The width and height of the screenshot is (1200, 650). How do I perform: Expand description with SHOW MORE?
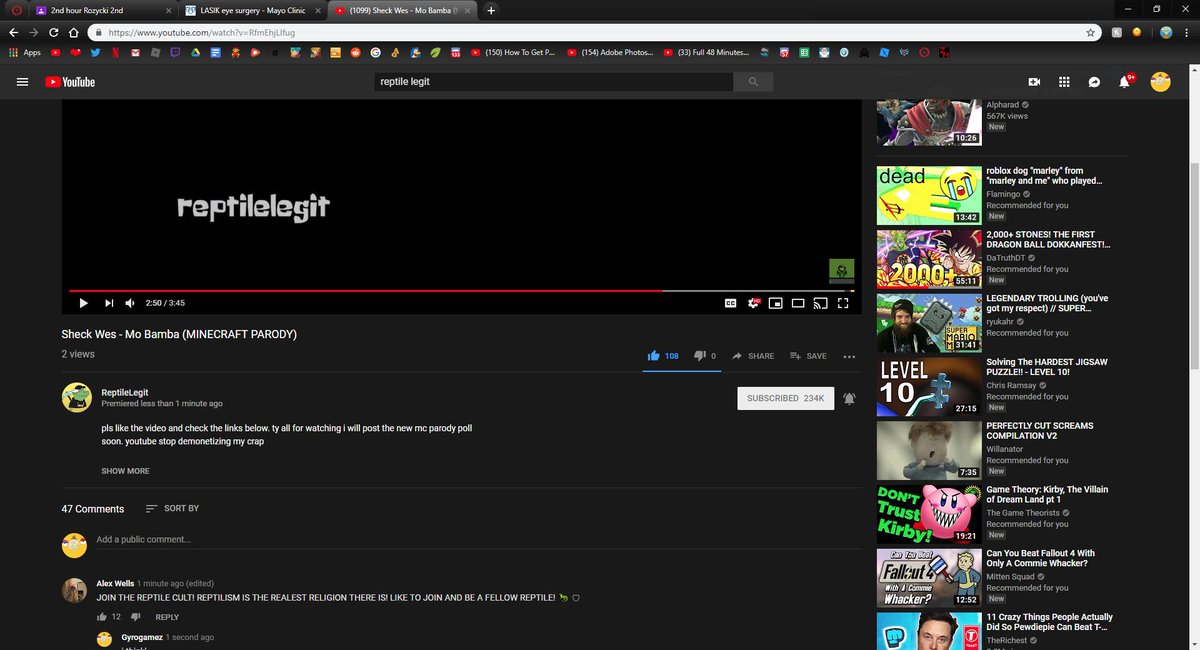125,471
